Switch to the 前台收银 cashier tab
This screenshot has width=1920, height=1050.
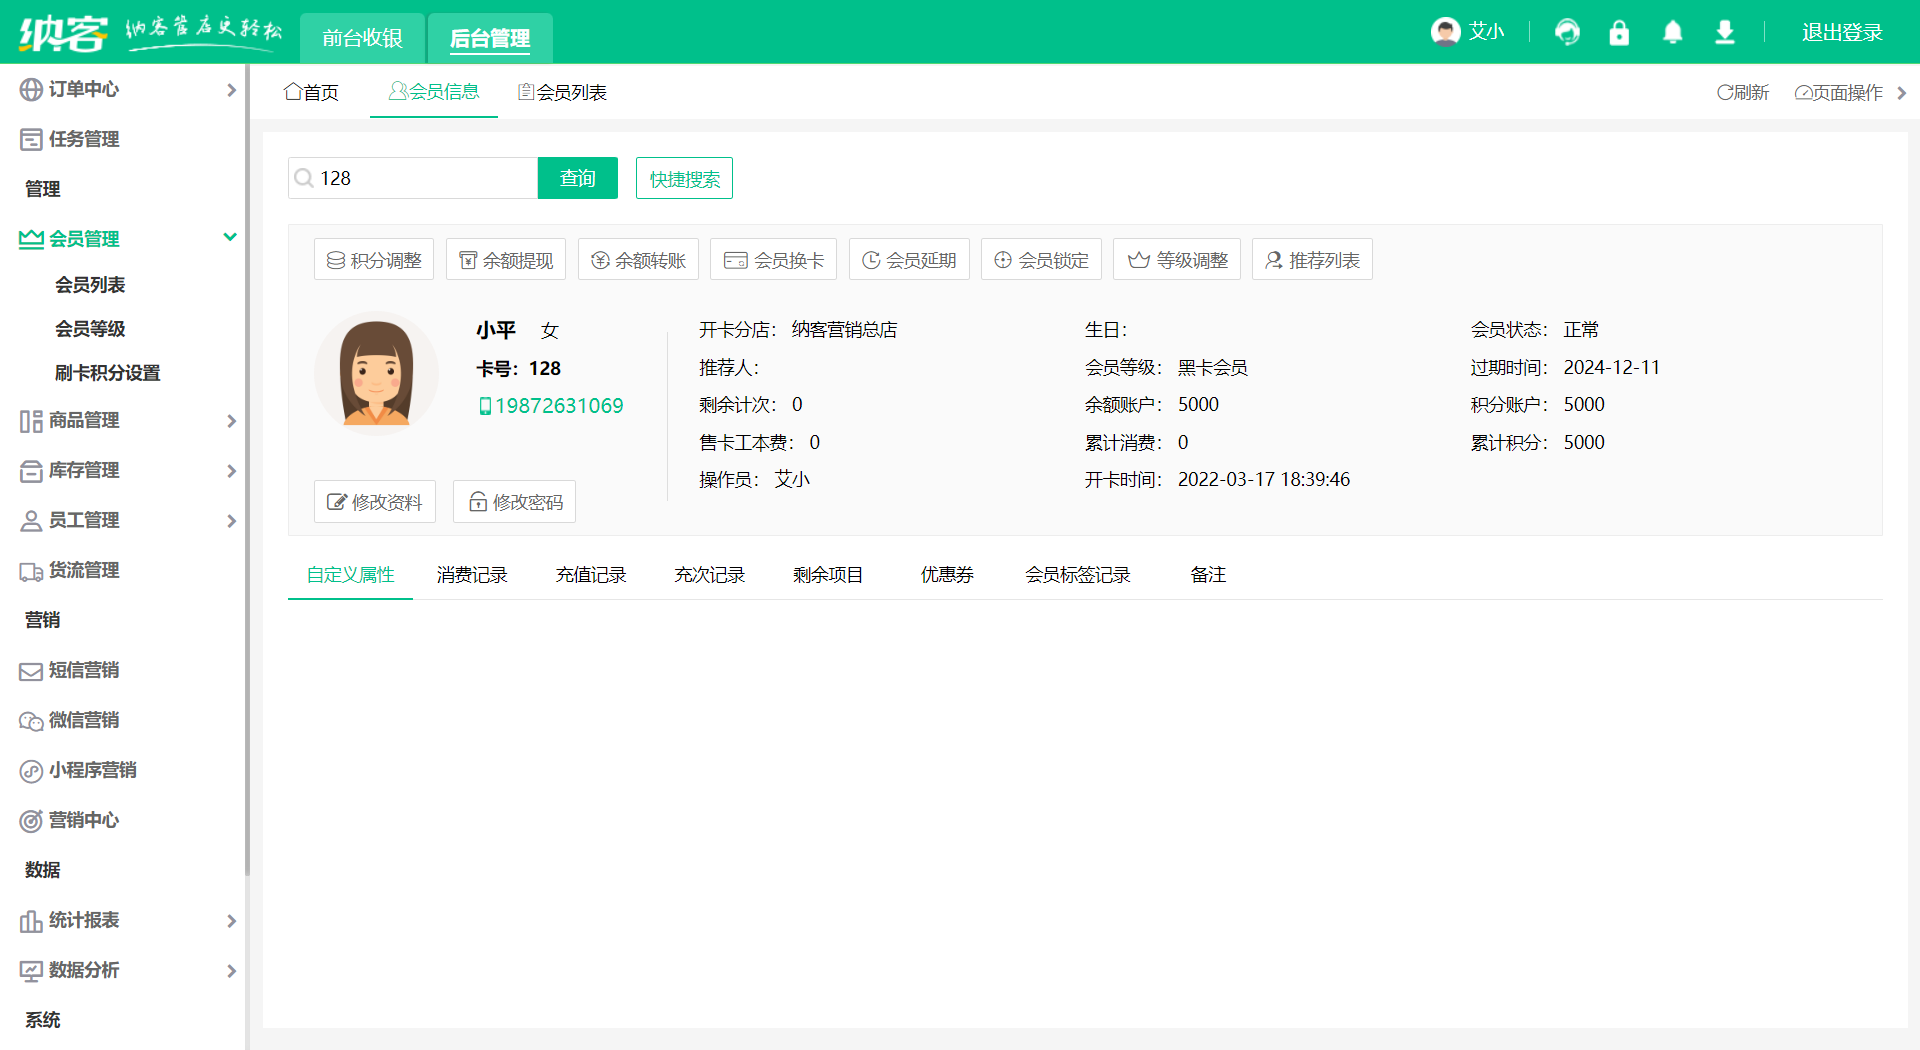tap(361, 38)
